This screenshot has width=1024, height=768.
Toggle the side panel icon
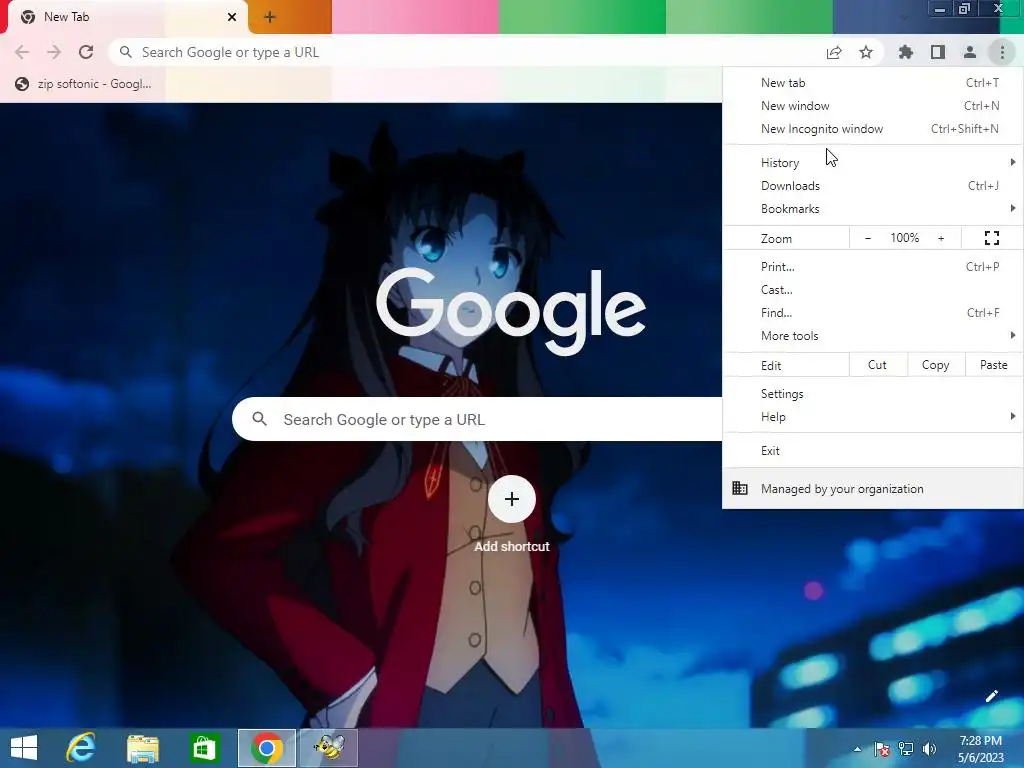tap(938, 52)
